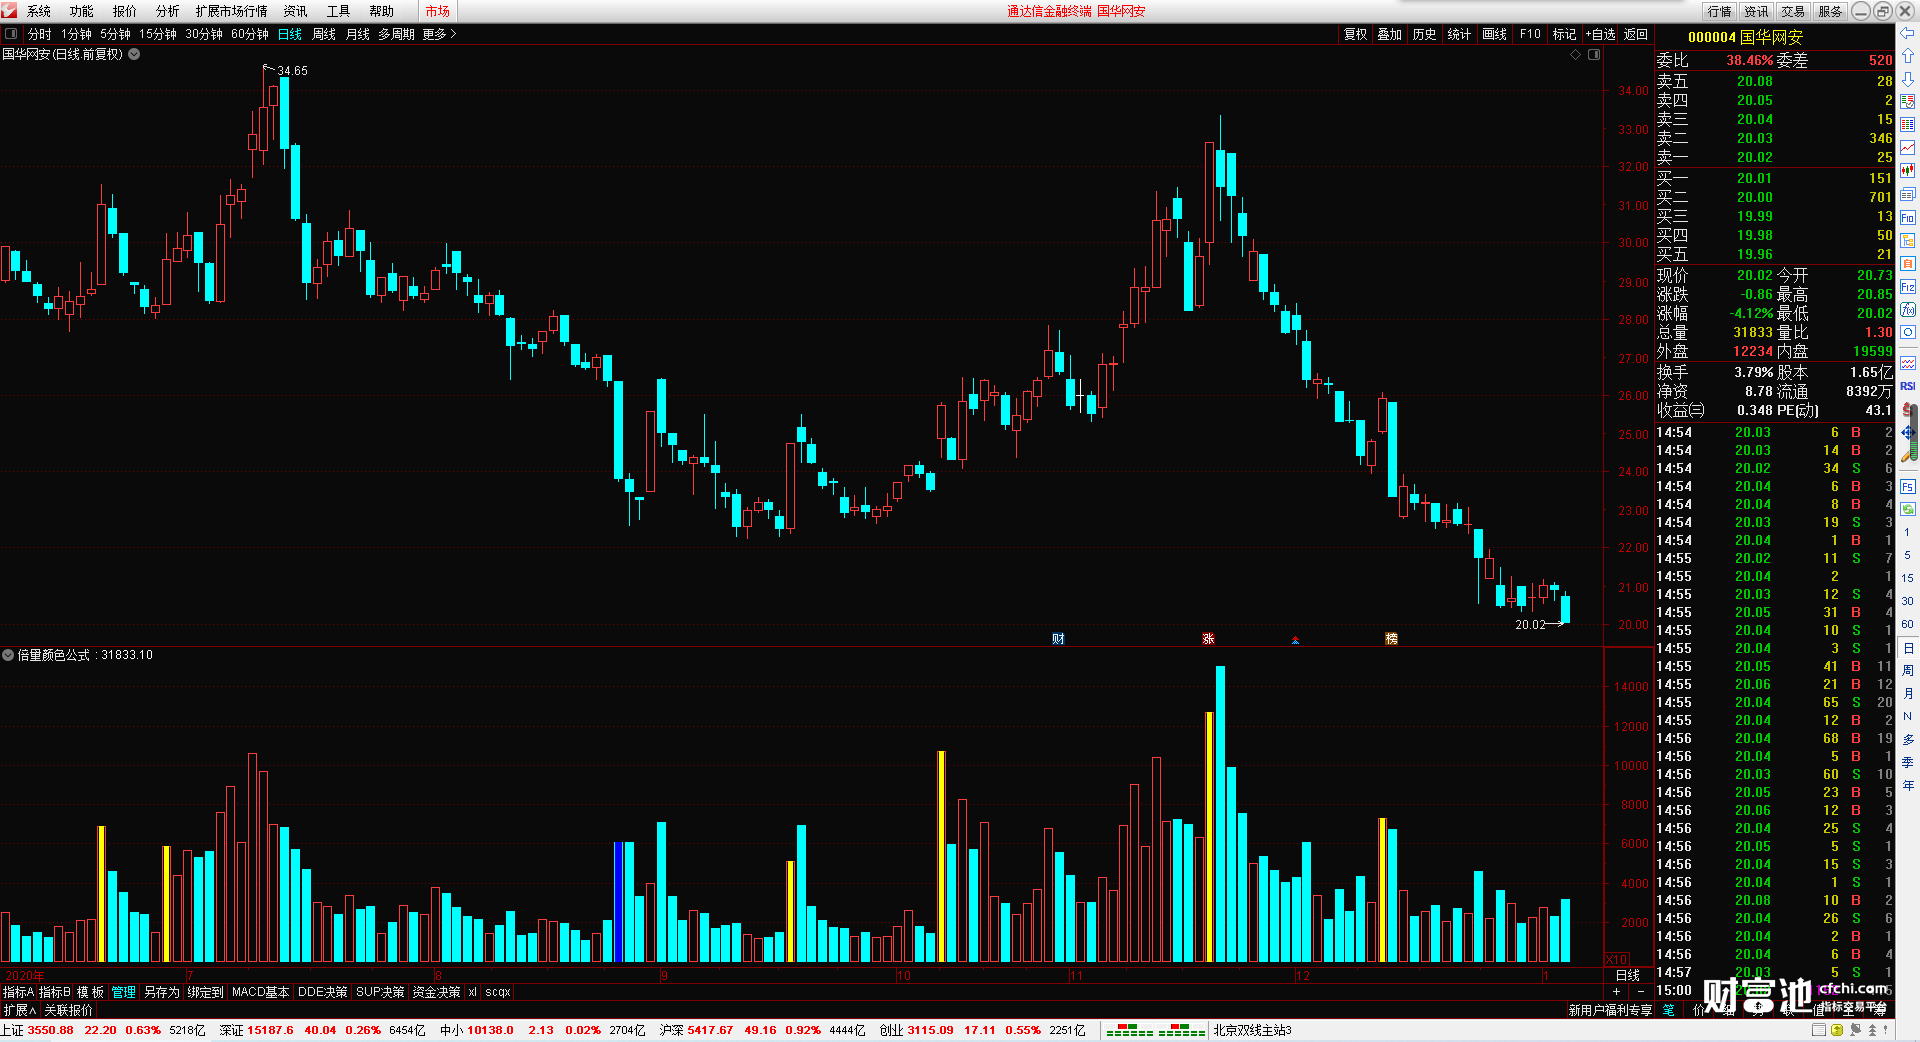The height and width of the screenshot is (1042, 1920).
Task: Click the back arrow icon in right sidebar
Action: [1907, 34]
